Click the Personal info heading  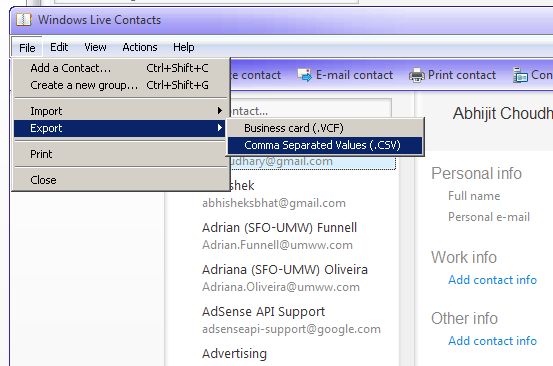[x=476, y=173]
